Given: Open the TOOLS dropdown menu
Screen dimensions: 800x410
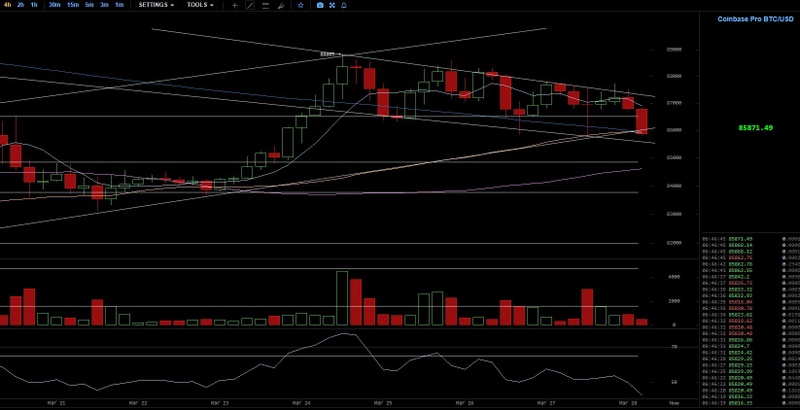Looking at the screenshot, I should [200, 5].
